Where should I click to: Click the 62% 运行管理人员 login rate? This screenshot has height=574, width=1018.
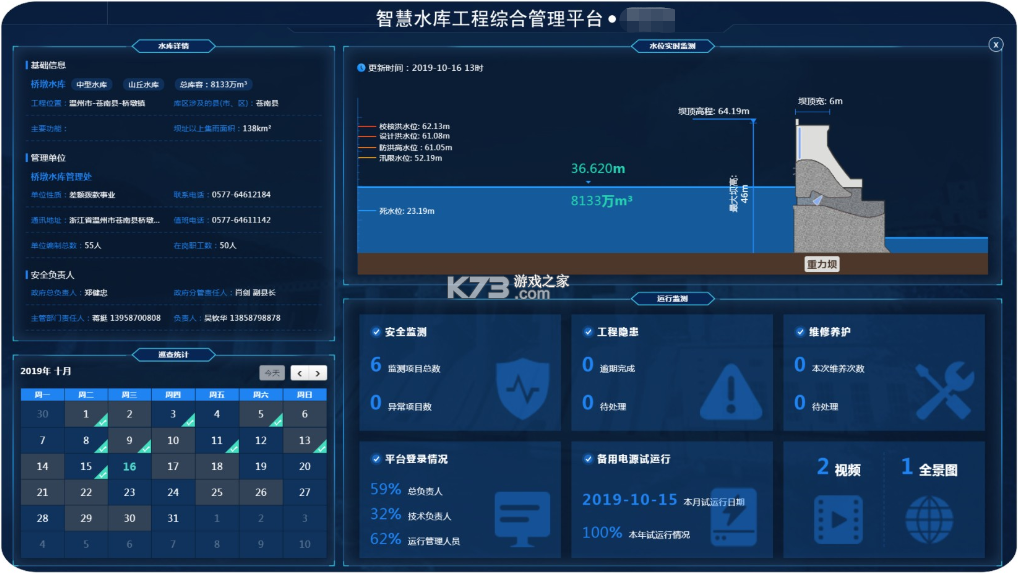coord(415,539)
